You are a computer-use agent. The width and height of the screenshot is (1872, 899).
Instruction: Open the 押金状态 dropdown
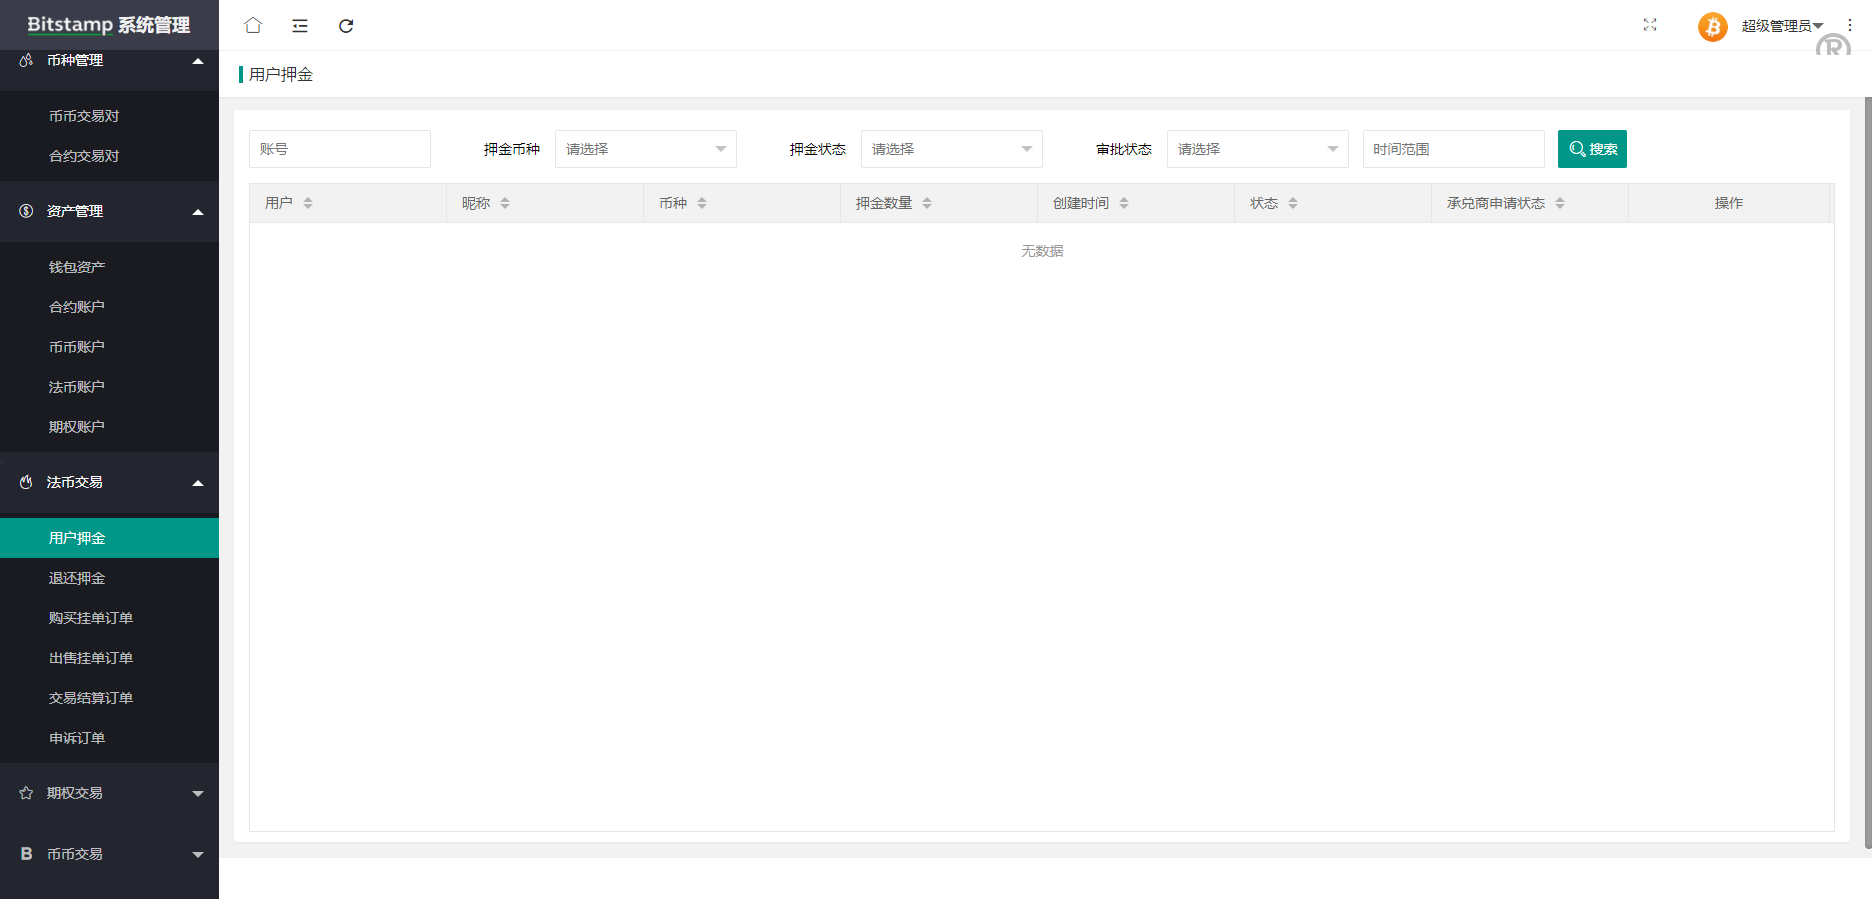click(x=951, y=149)
